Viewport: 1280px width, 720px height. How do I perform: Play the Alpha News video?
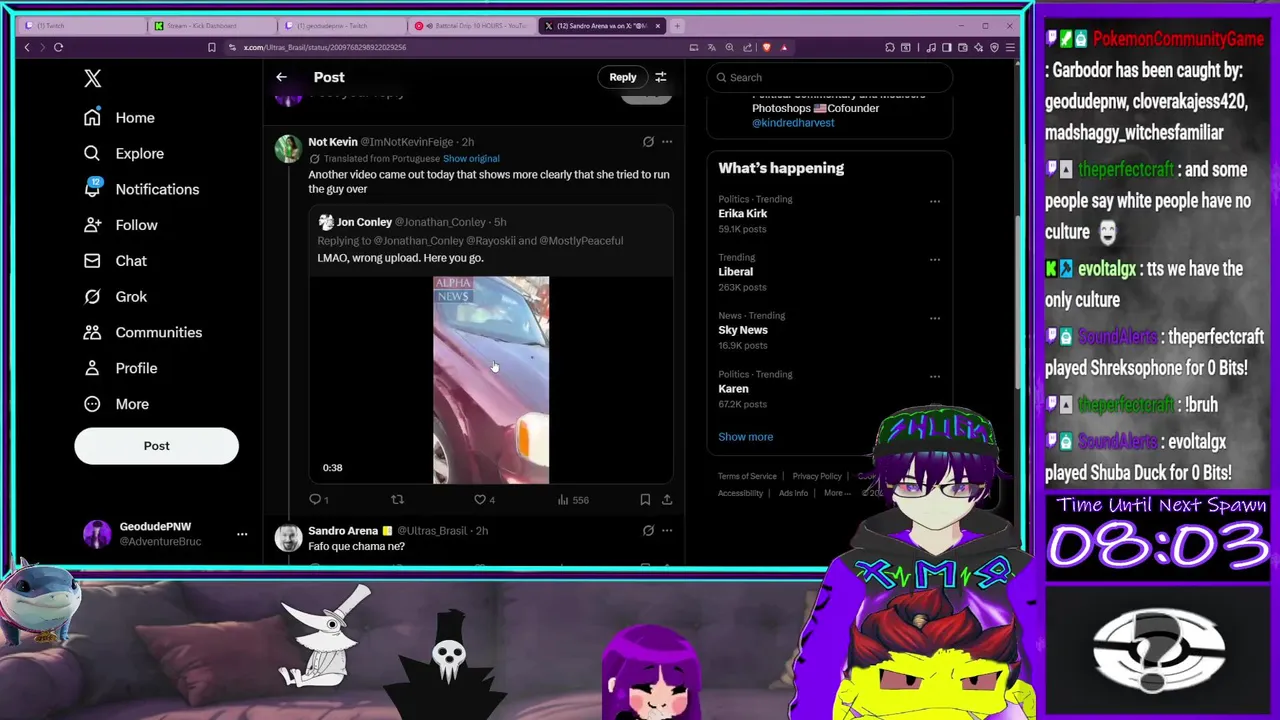click(491, 380)
